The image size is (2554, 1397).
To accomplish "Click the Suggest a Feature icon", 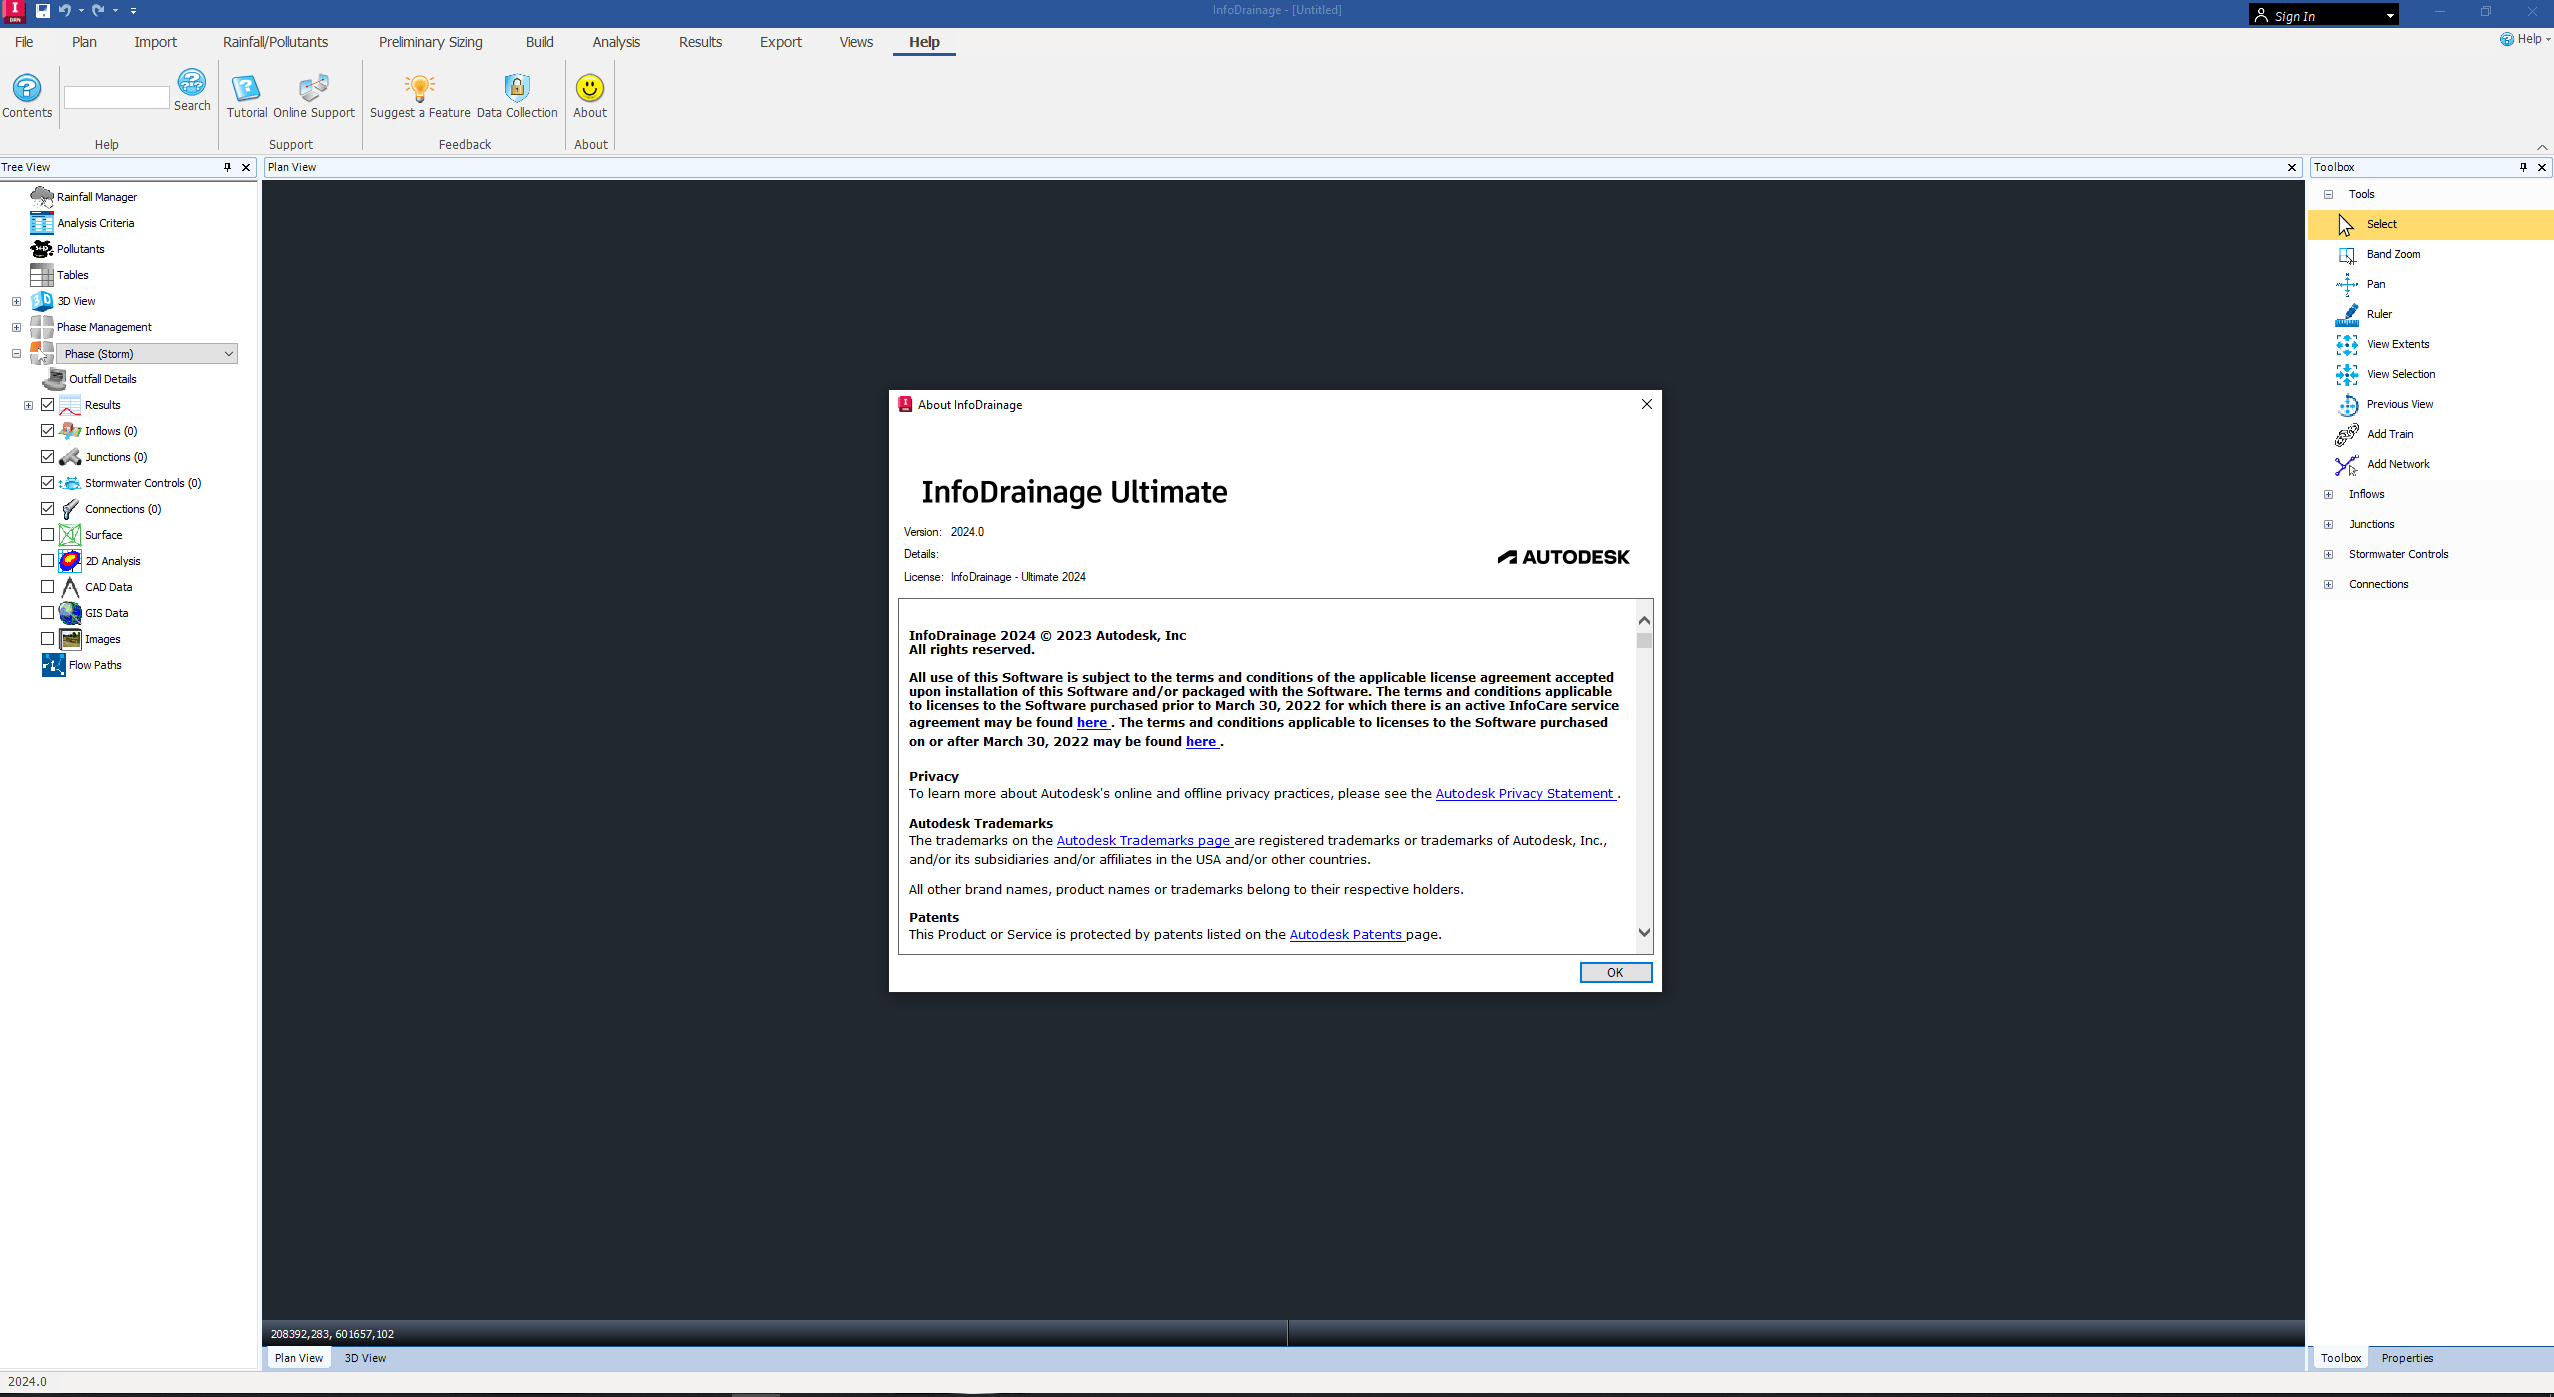I will [x=419, y=97].
